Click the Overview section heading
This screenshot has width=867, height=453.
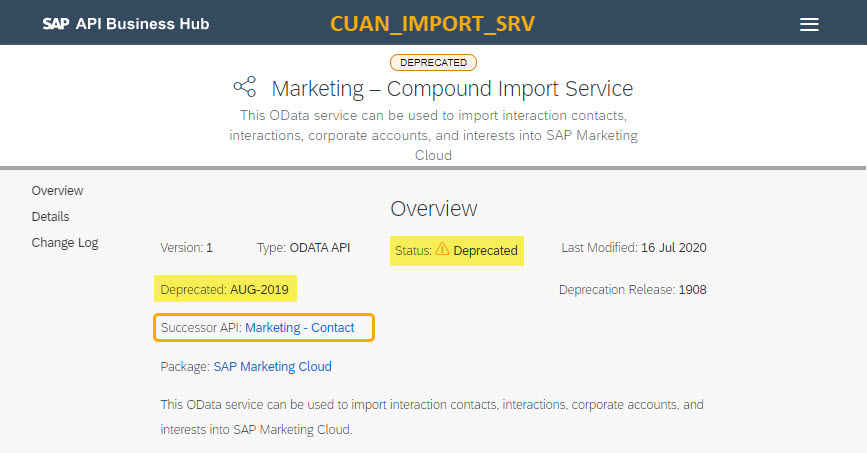(x=434, y=209)
